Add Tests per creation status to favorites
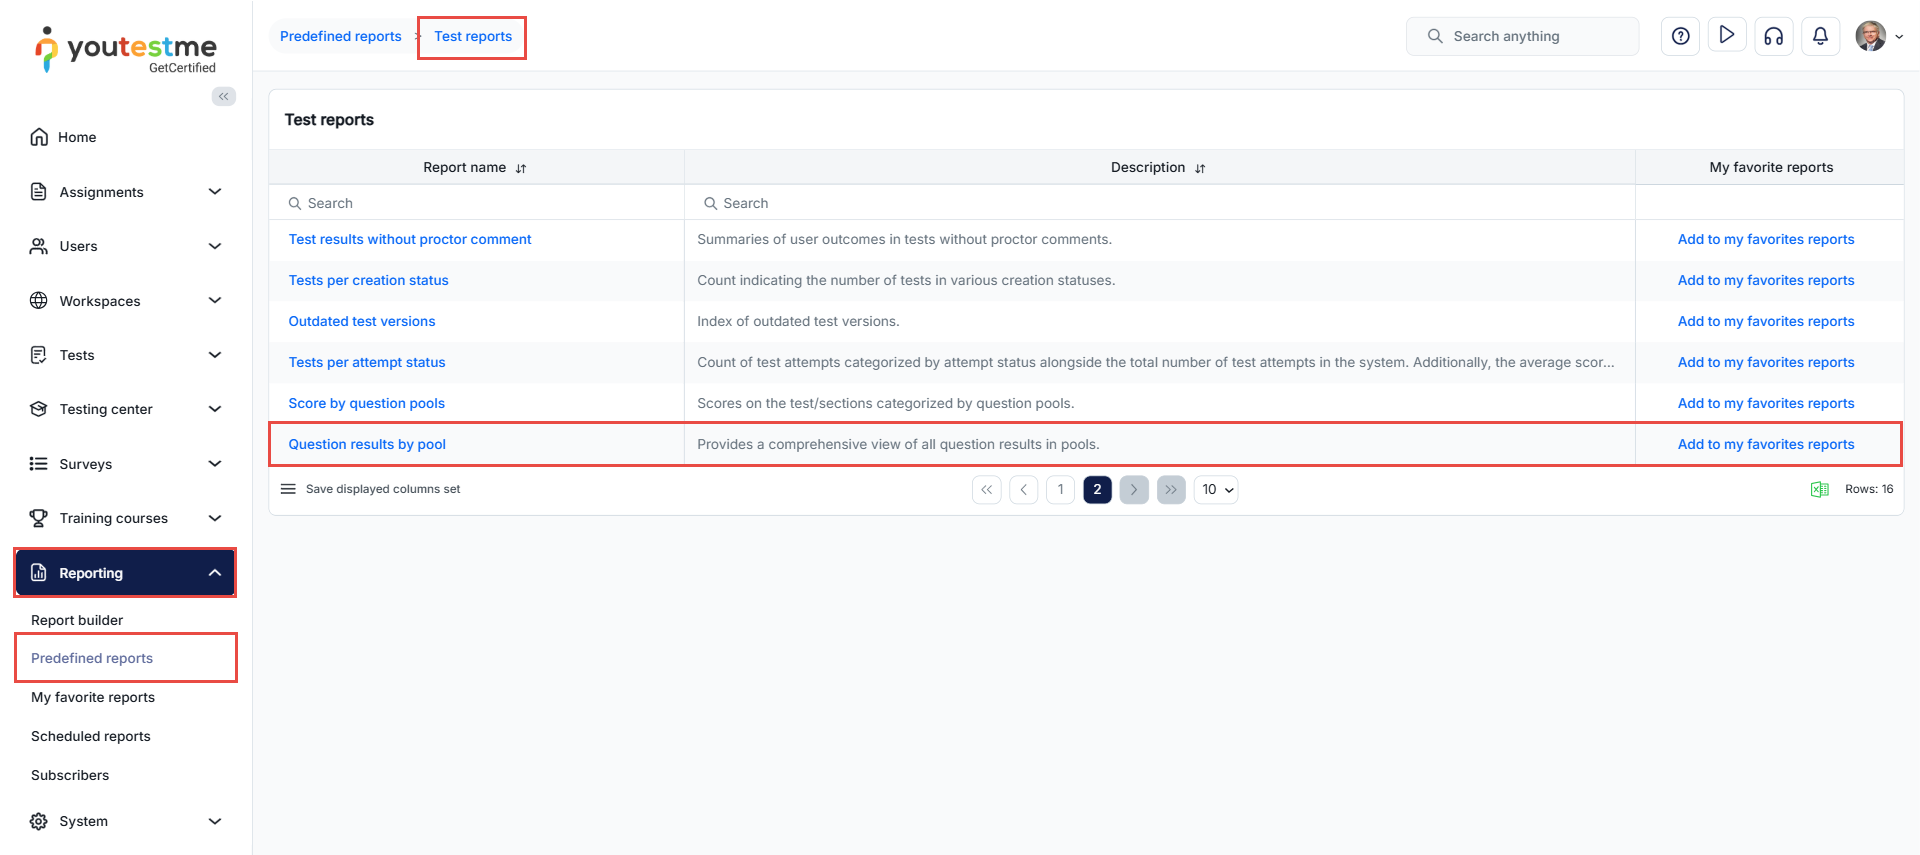Screen dimensions: 1920x855 pyautogui.click(x=1766, y=280)
